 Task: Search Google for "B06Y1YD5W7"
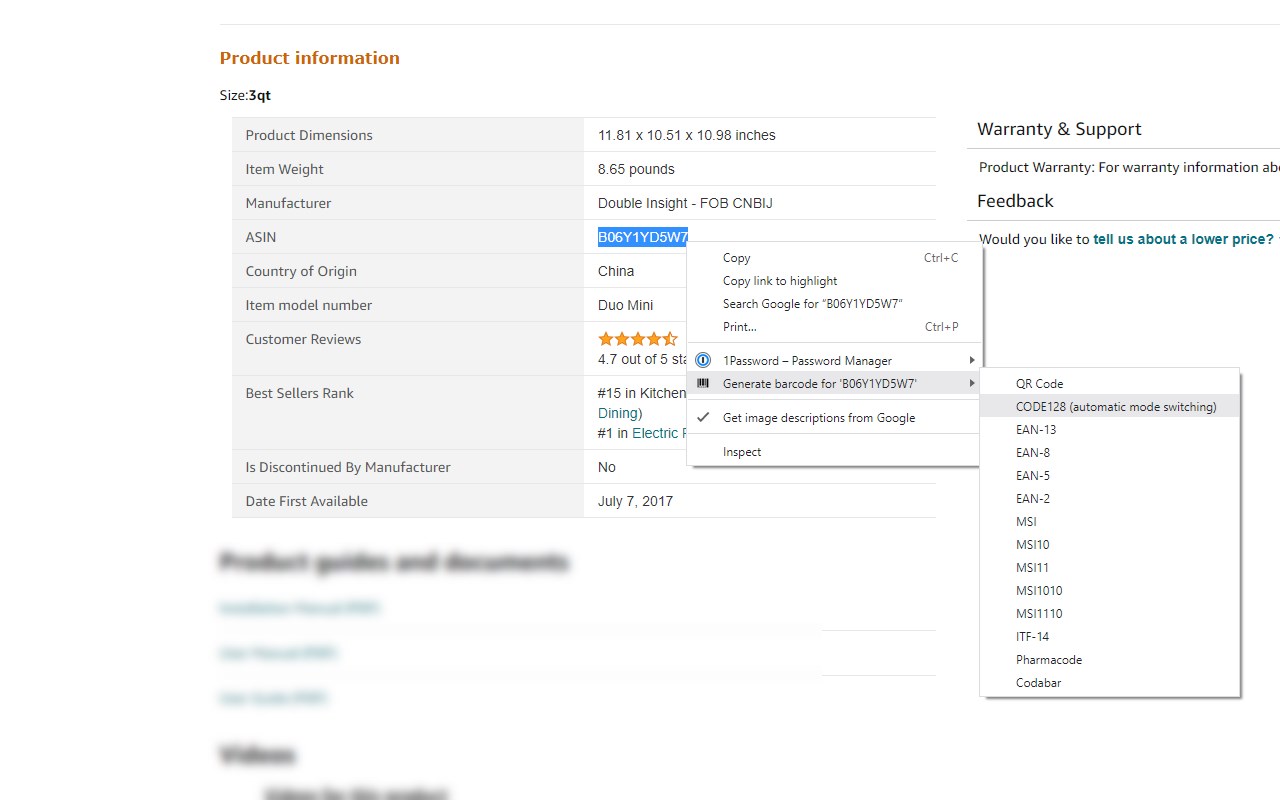[x=812, y=304]
